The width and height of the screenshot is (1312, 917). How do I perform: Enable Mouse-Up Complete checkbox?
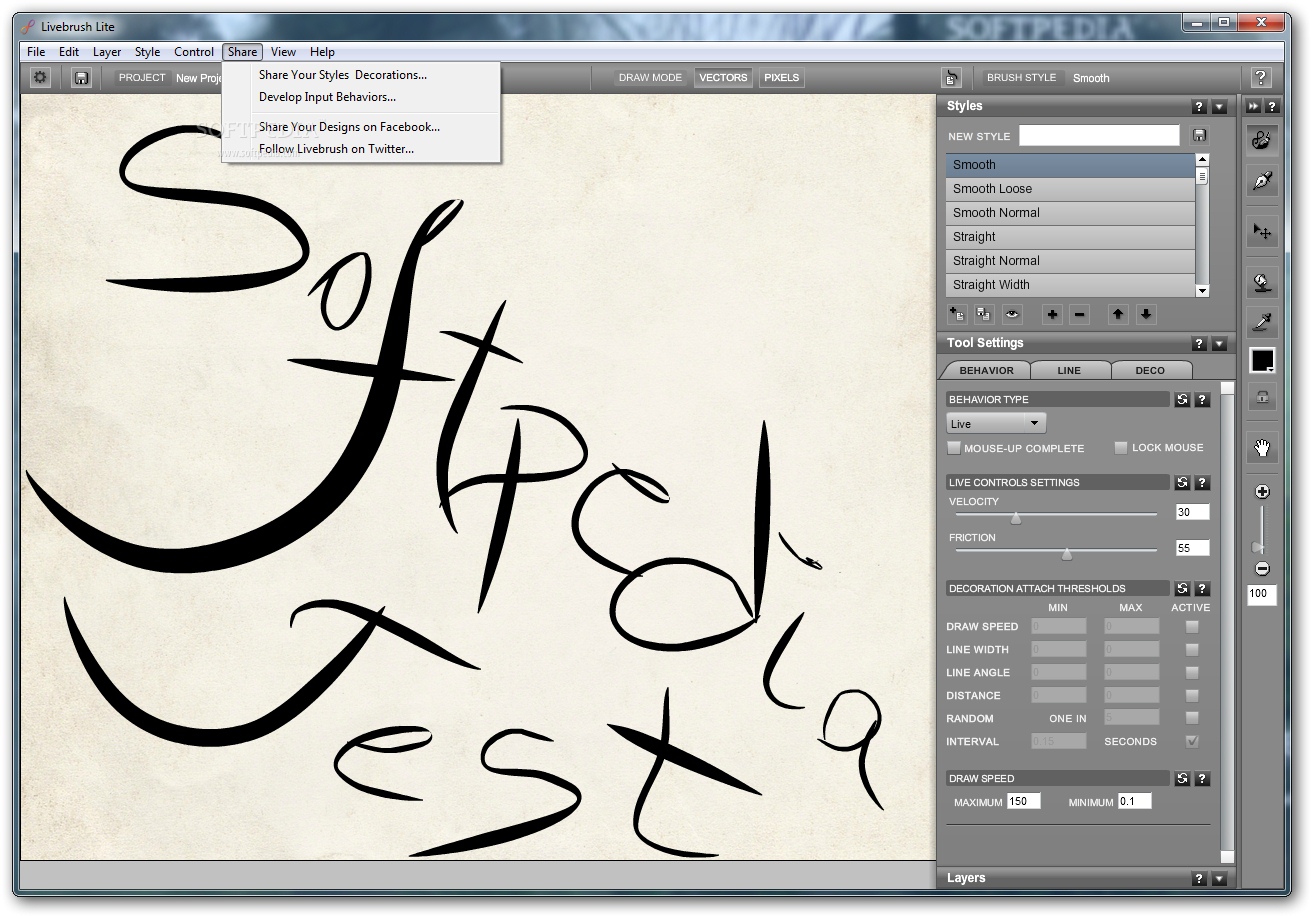(x=954, y=448)
